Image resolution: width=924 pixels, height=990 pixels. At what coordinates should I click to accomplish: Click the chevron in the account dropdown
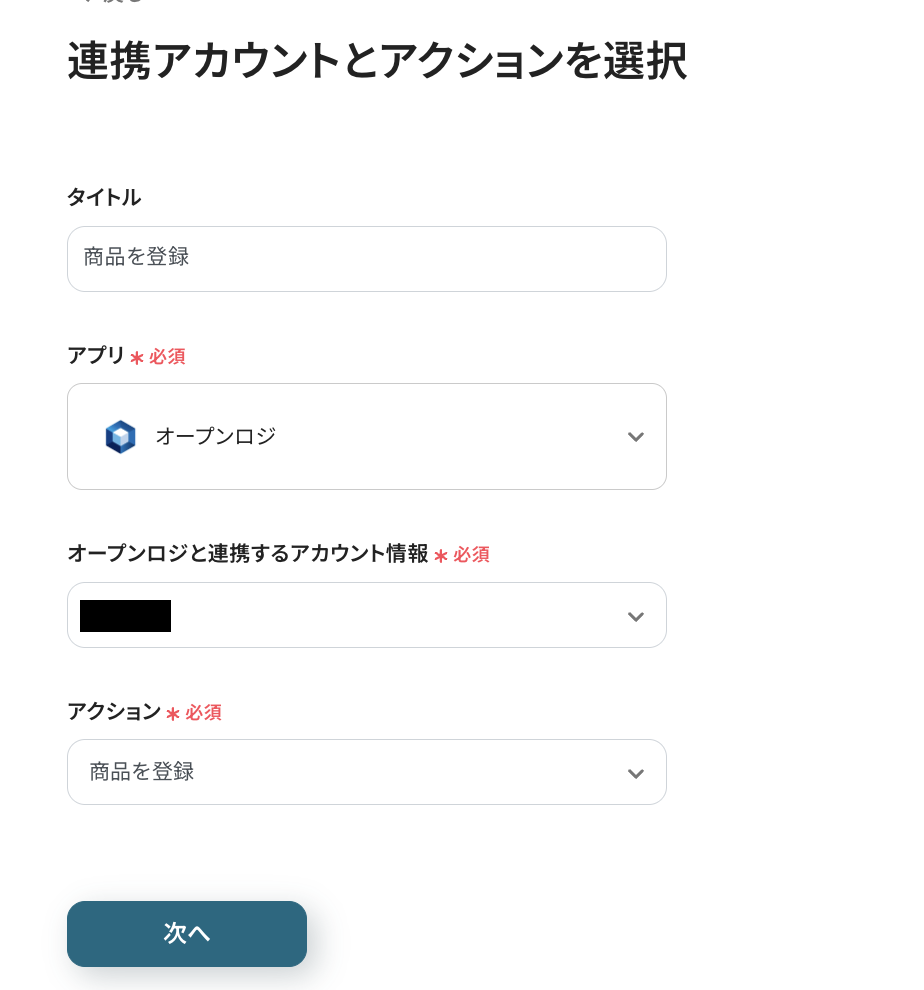pyautogui.click(x=635, y=616)
